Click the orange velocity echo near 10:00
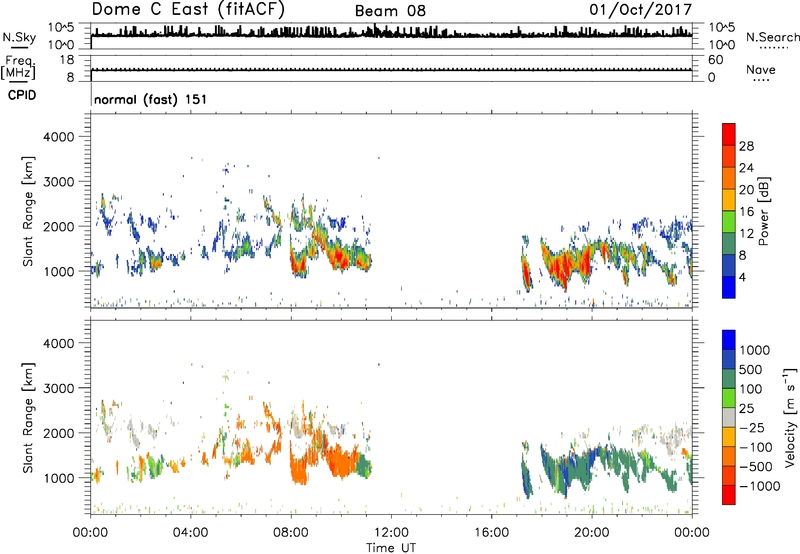This screenshot has height=554, width=800. 341,460
